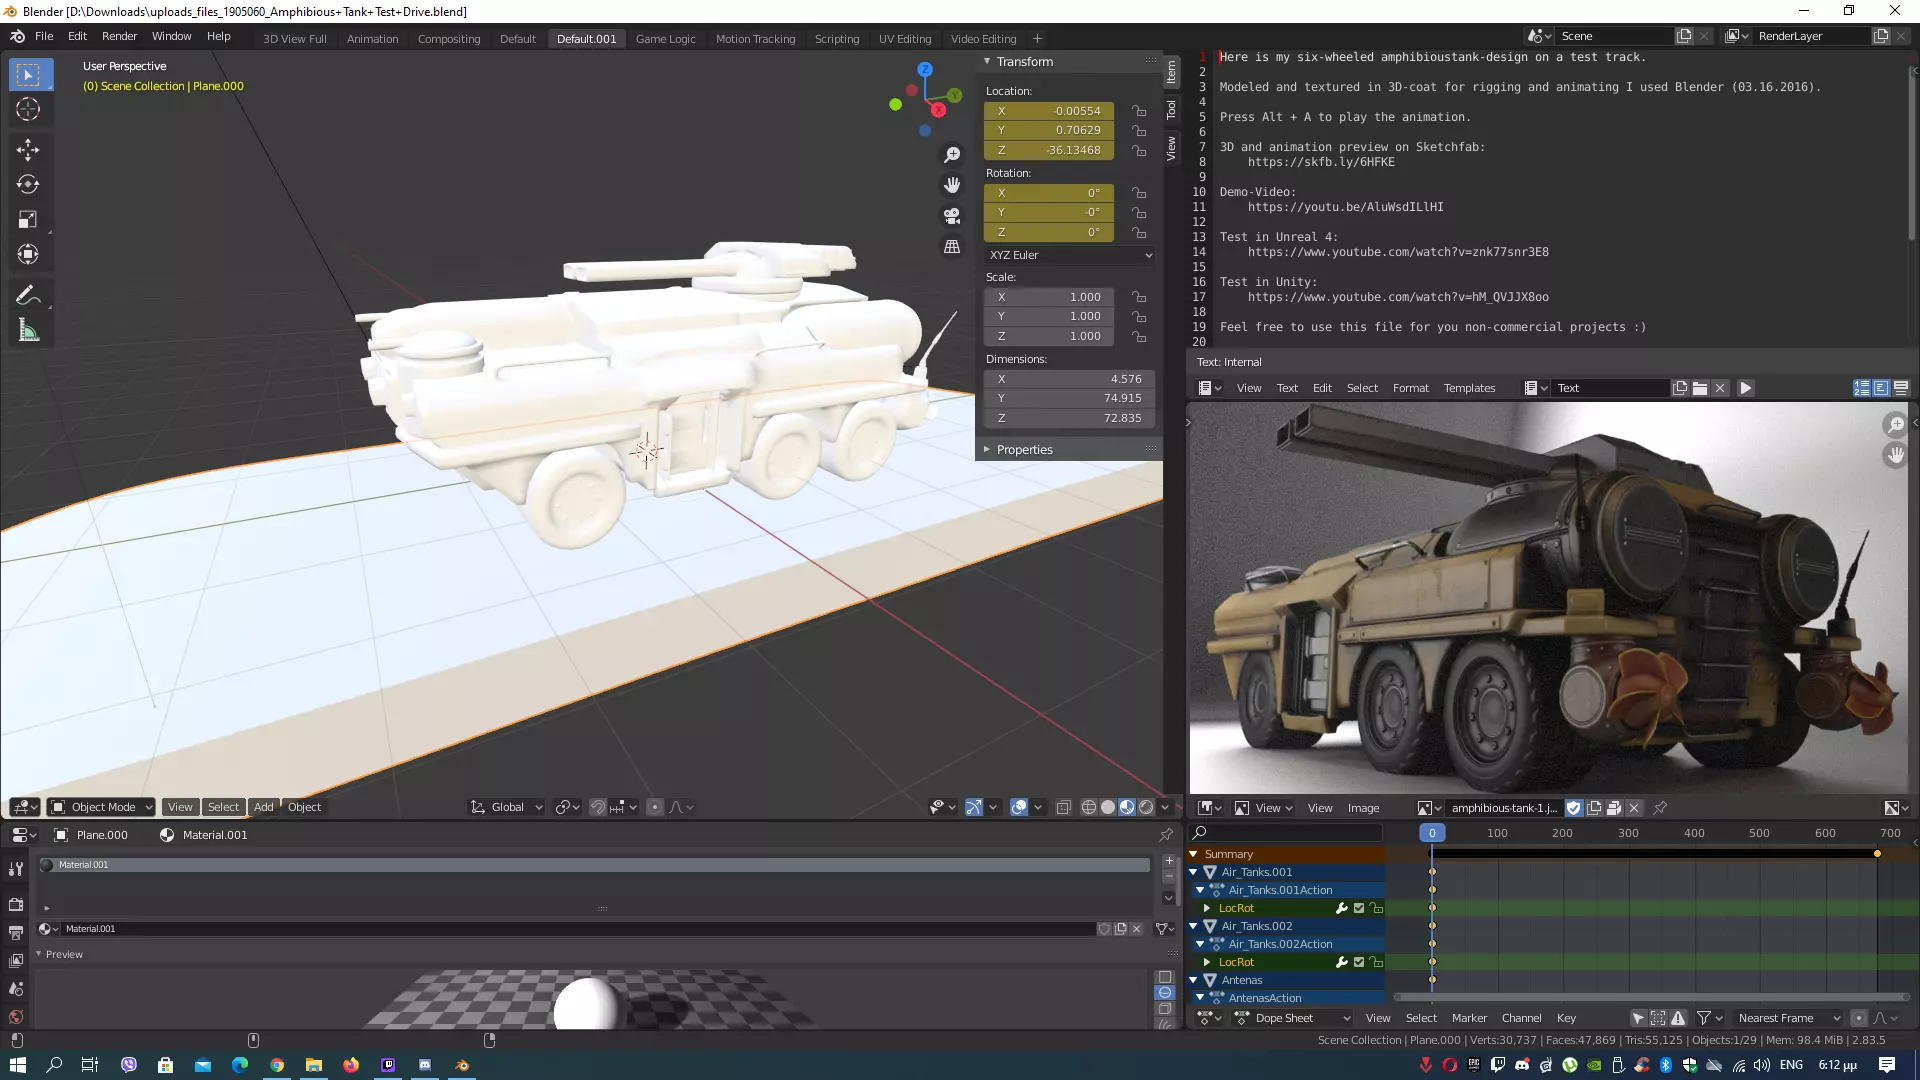This screenshot has width=1920, height=1080.
Task: Create a new text datablock
Action: click(x=1680, y=388)
